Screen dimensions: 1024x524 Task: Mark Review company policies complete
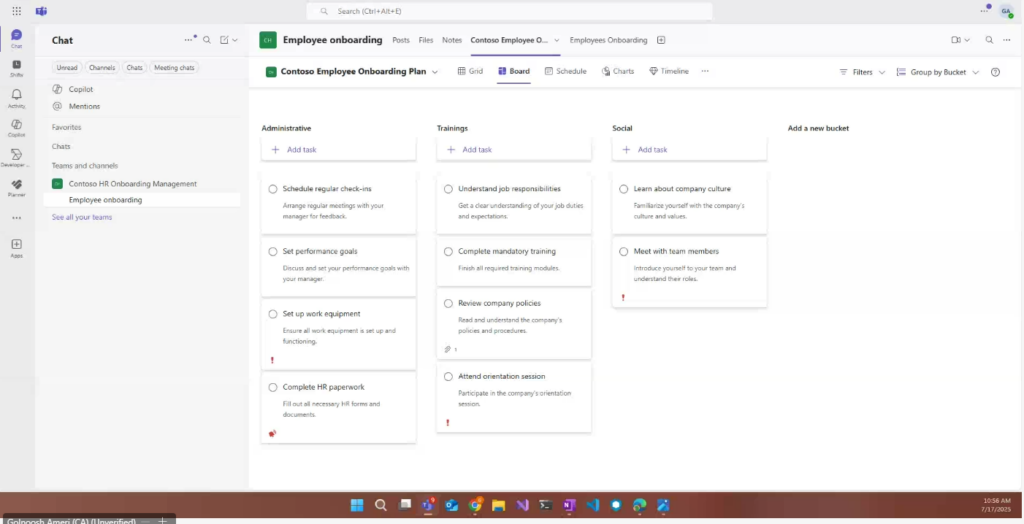(x=448, y=304)
